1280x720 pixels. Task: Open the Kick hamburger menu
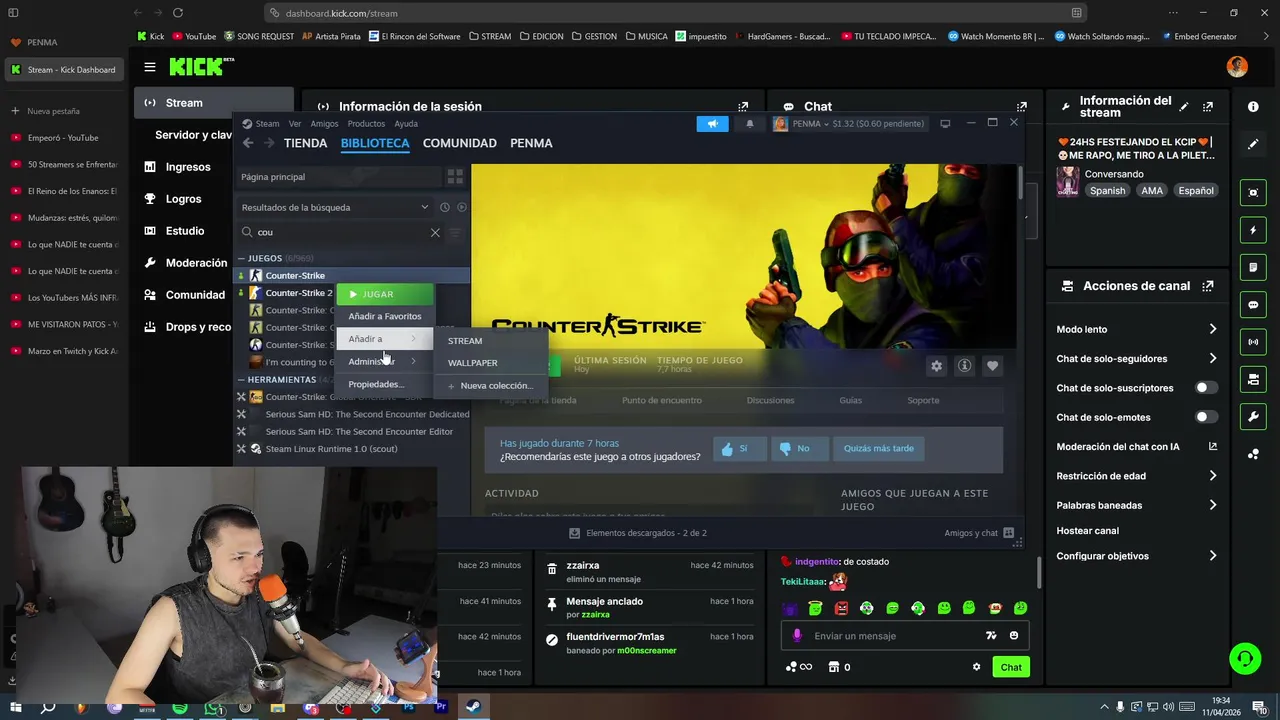(149, 67)
